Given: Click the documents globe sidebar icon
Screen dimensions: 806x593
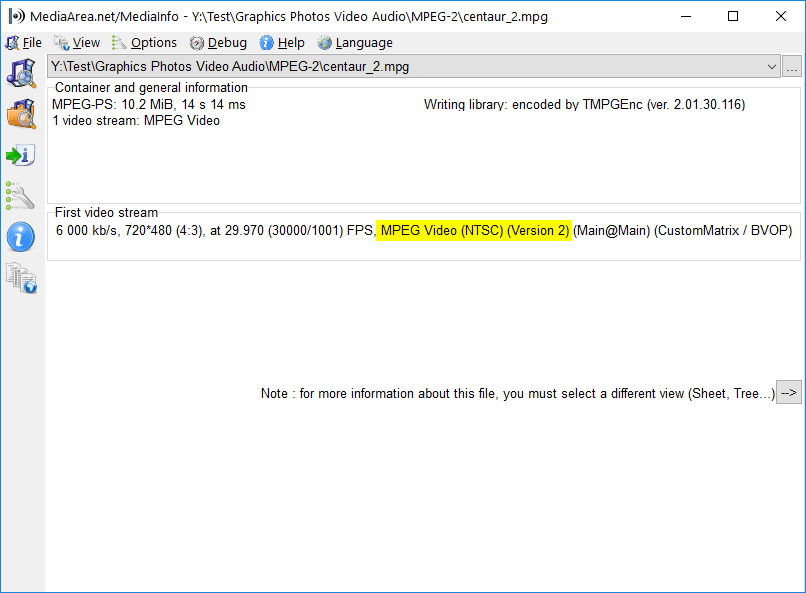Looking at the screenshot, I should (22, 277).
